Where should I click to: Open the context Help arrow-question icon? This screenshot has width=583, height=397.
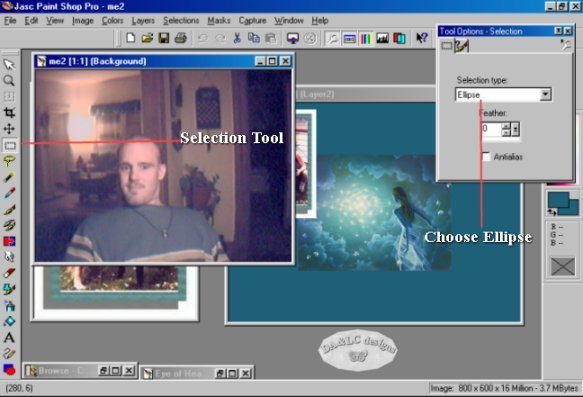point(422,38)
